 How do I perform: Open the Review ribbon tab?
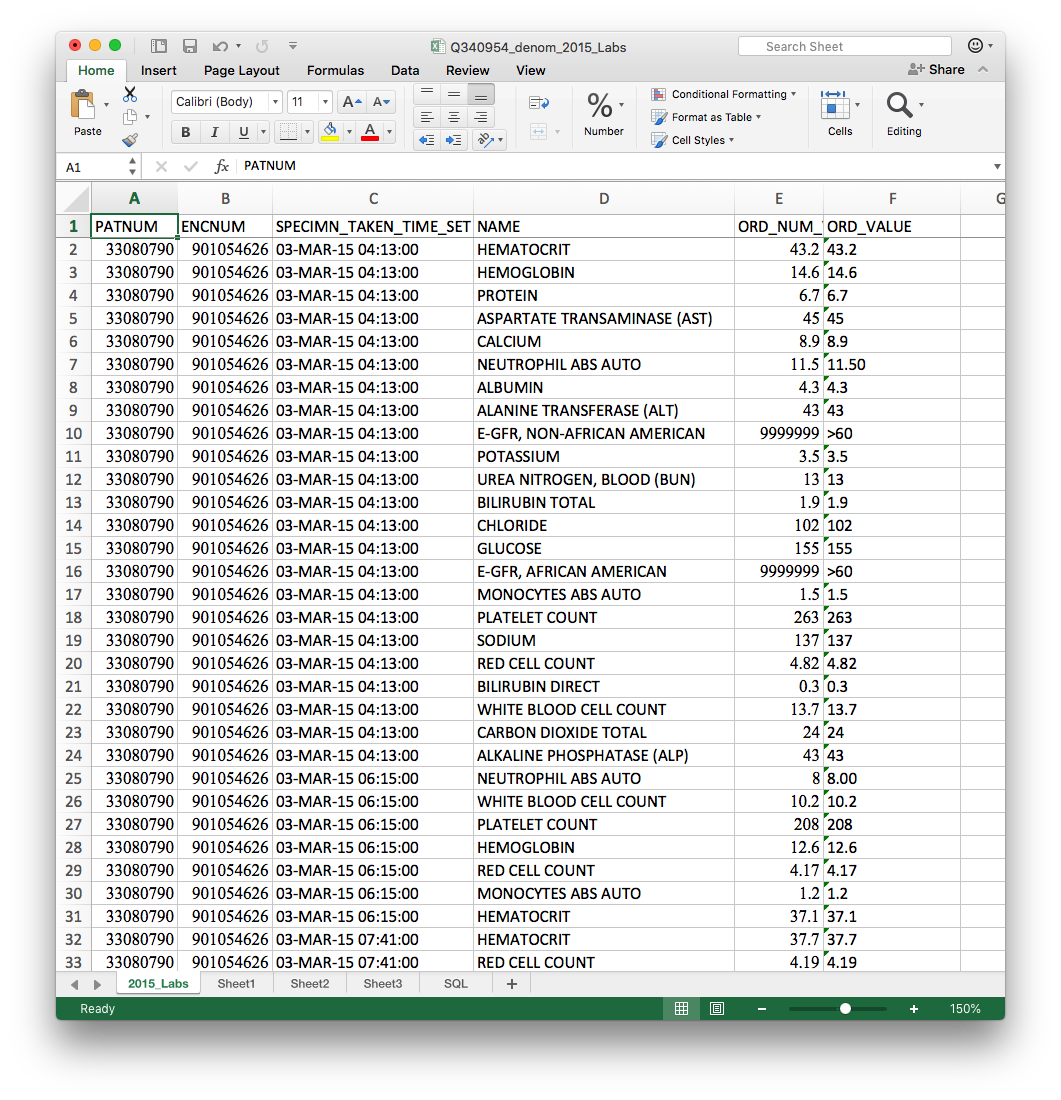[467, 70]
